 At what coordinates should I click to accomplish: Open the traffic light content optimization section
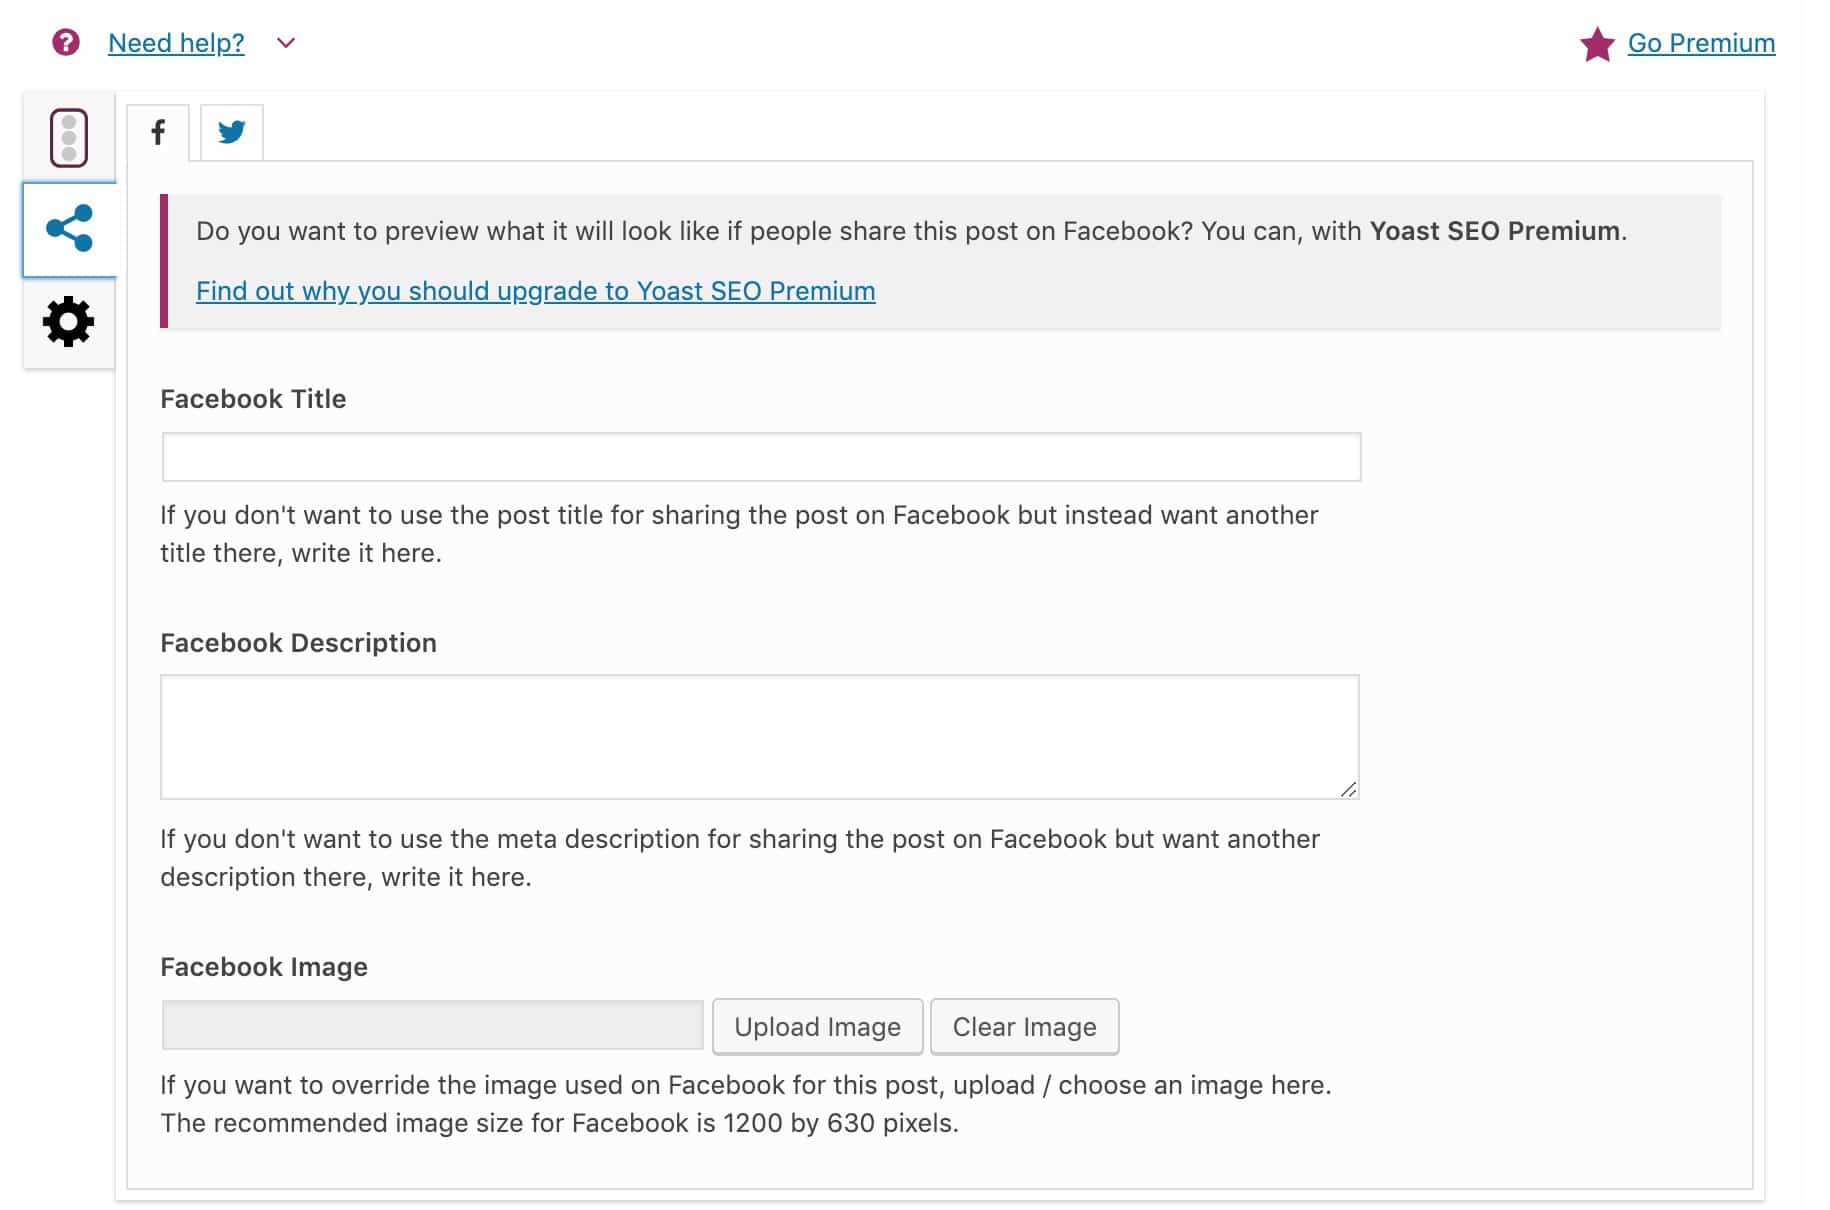(69, 137)
